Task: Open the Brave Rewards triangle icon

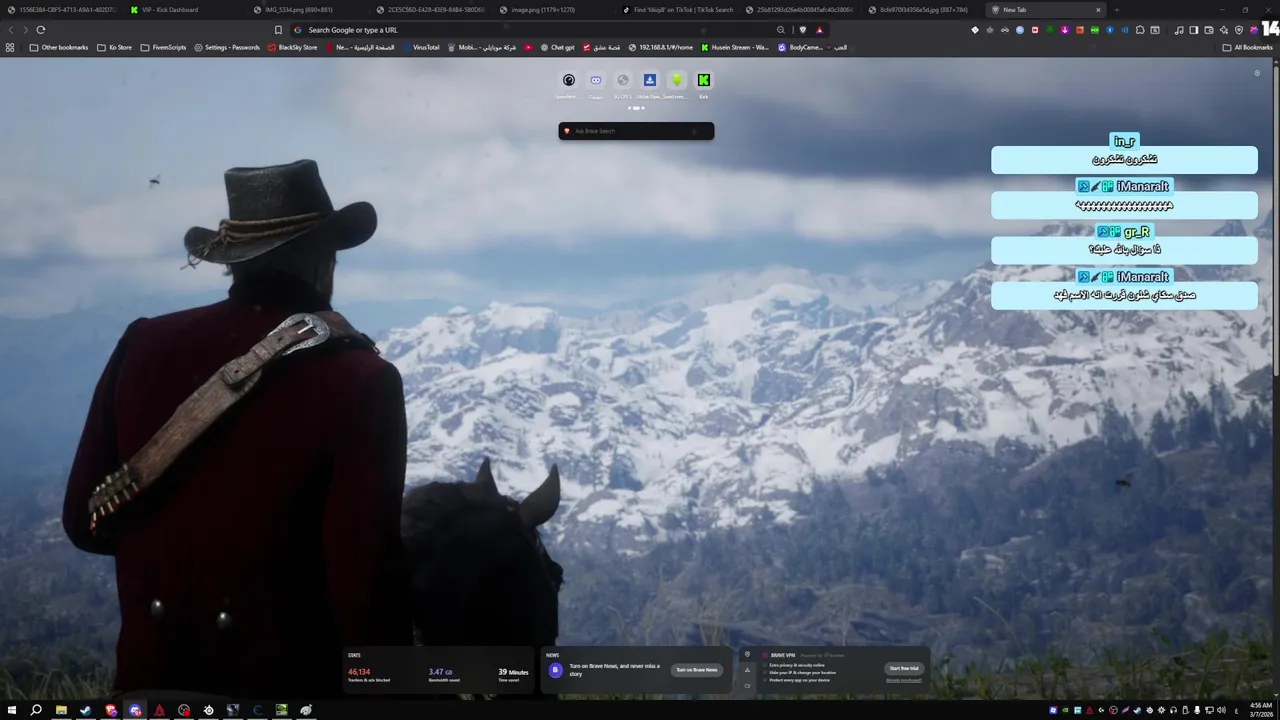Action: click(819, 30)
